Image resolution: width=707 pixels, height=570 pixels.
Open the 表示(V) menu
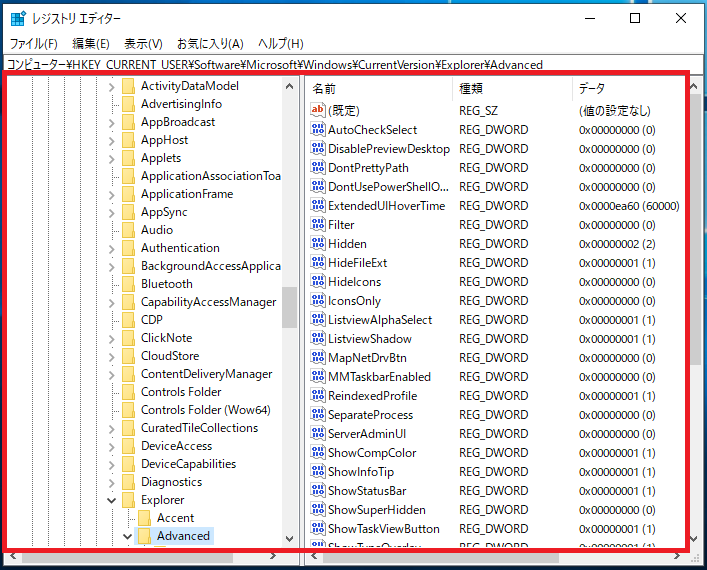(x=143, y=44)
